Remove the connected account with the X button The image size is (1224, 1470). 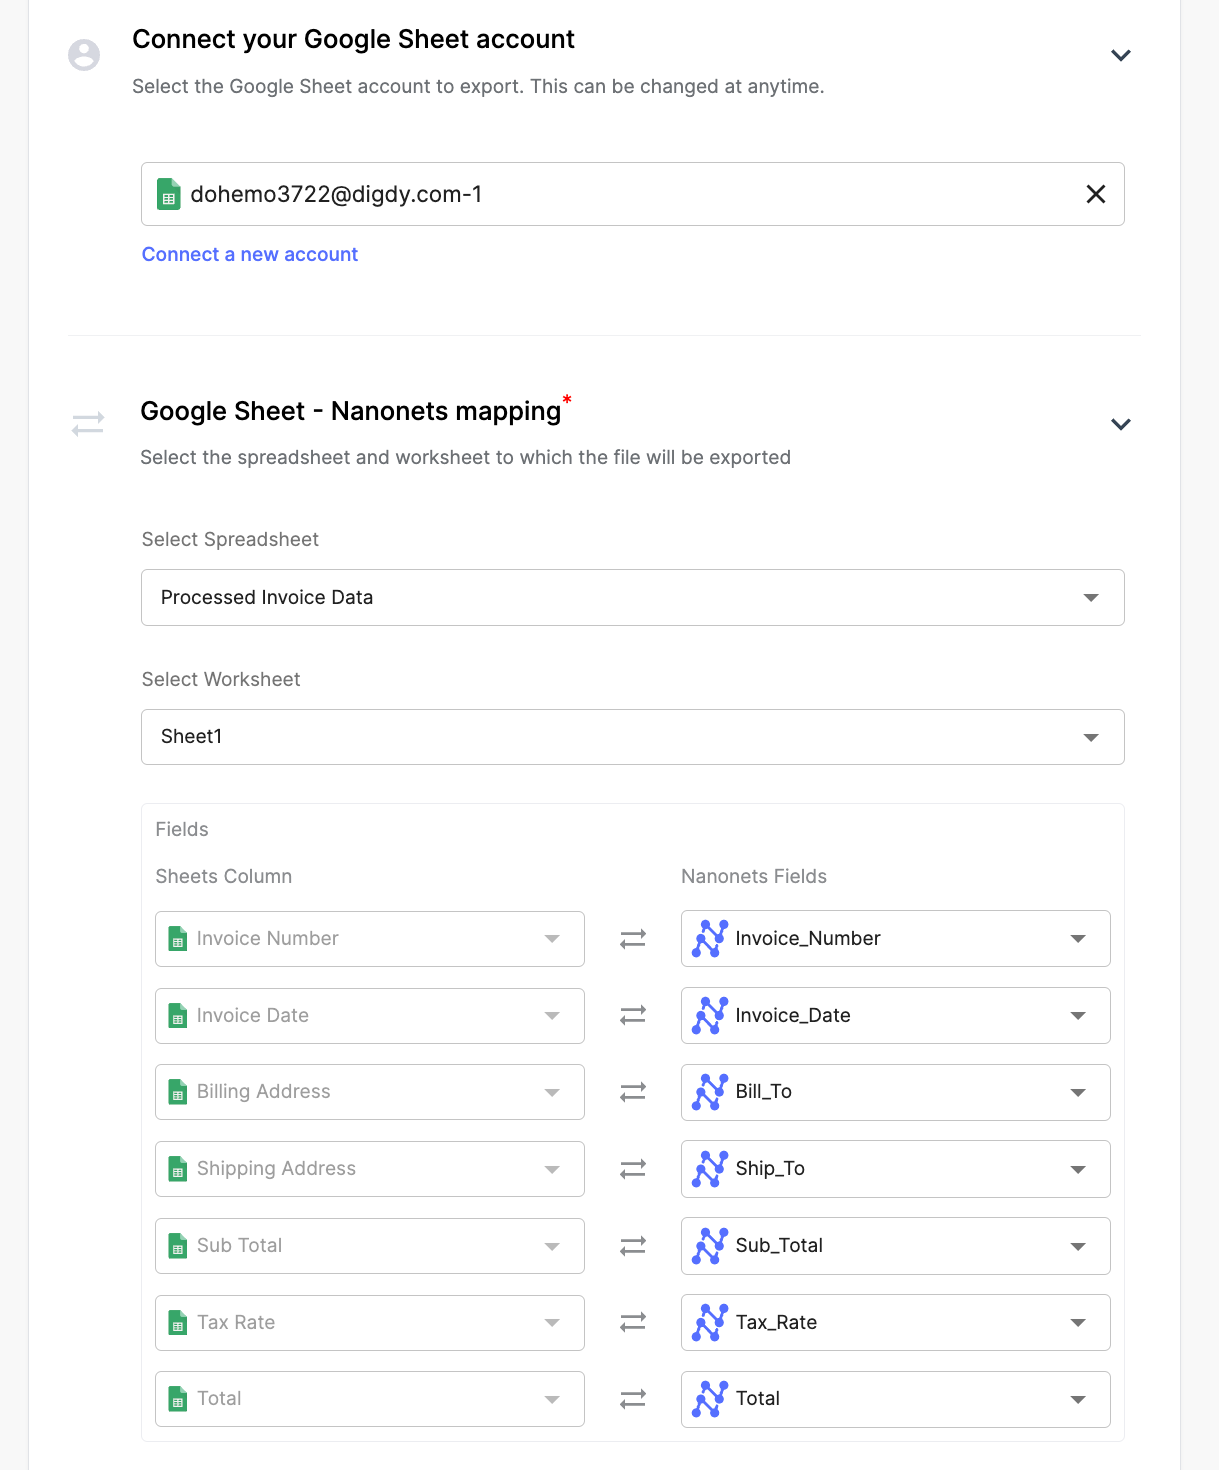point(1095,193)
